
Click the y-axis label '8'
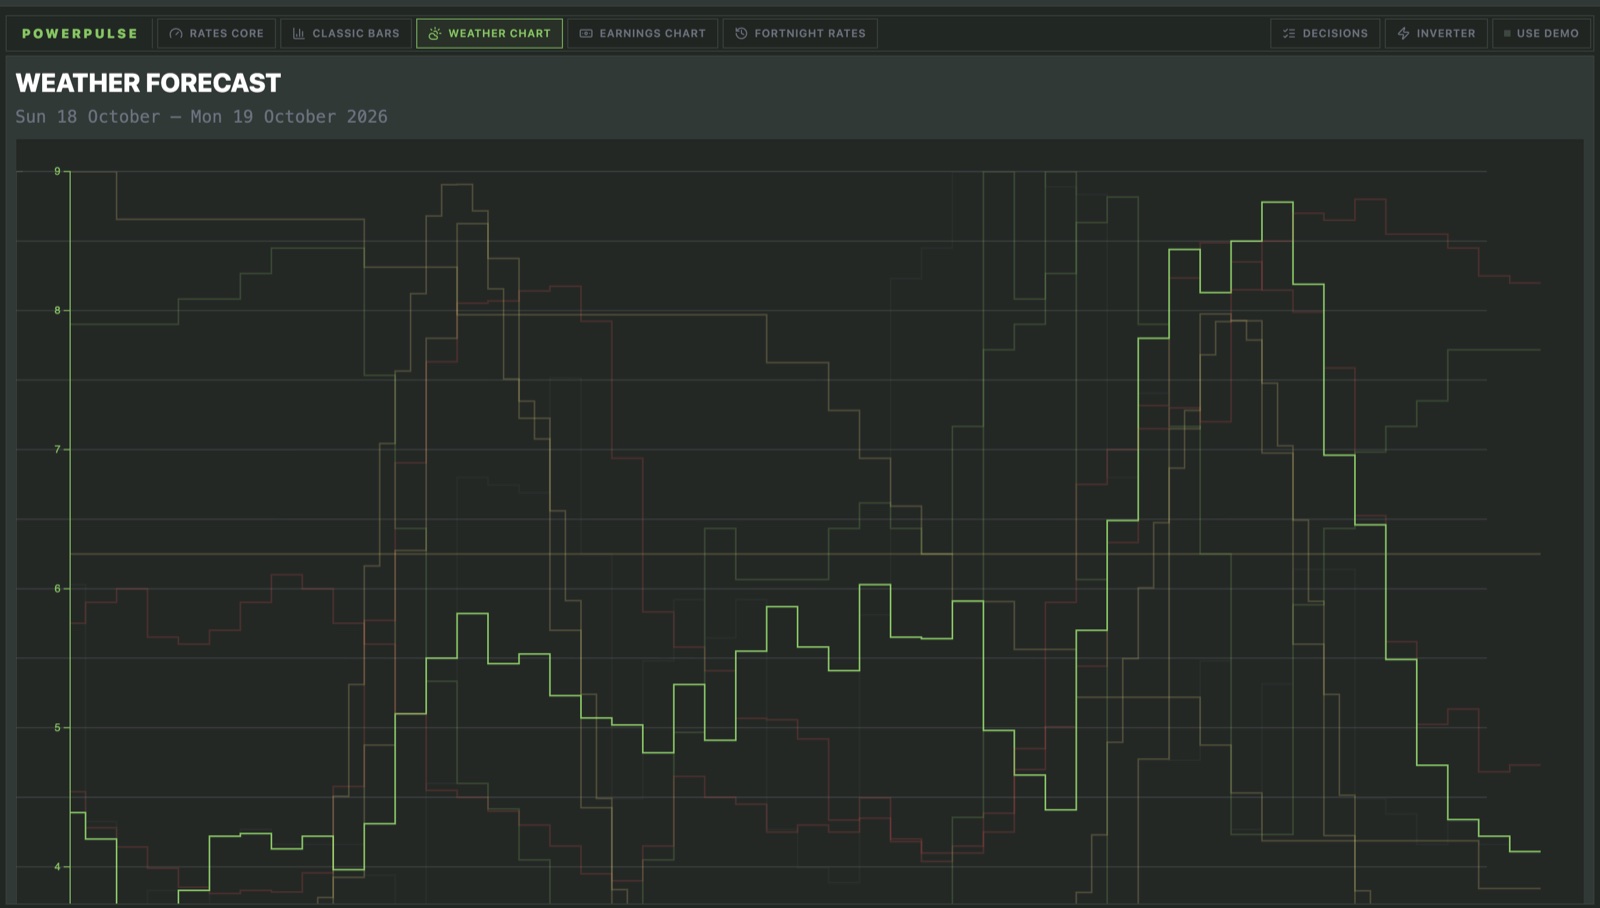[57, 311]
